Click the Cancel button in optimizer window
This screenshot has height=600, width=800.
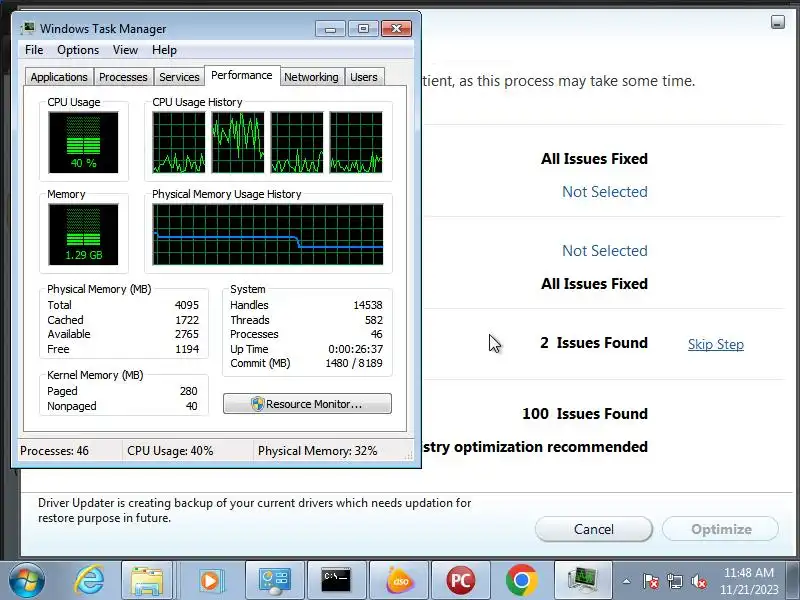[593, 529]
